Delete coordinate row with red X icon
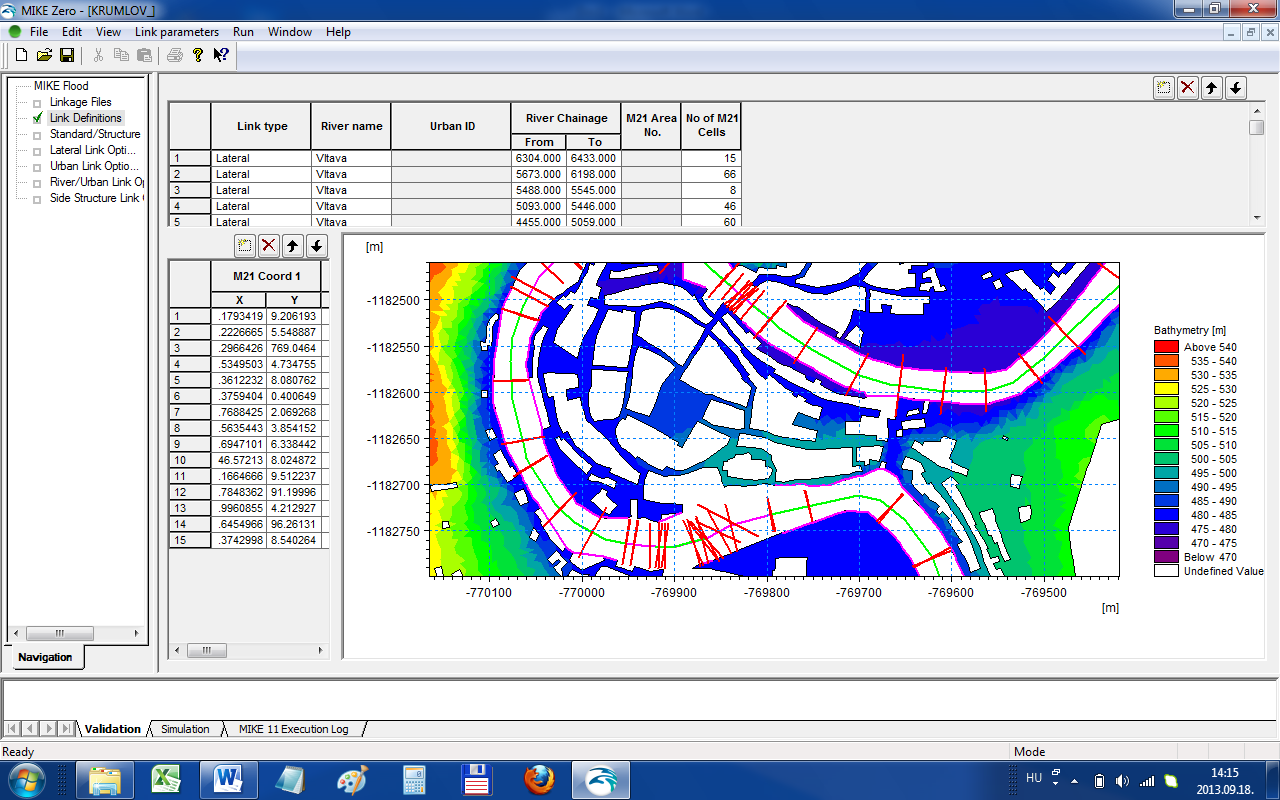 point(269,245)
